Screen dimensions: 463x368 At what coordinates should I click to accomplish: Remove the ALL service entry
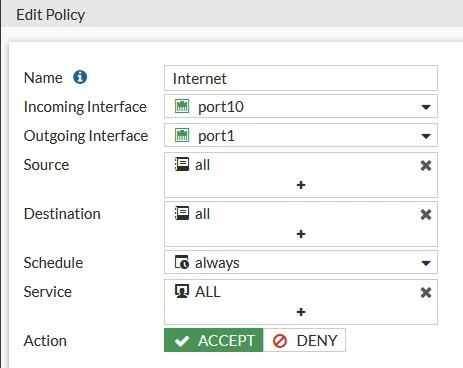pos(426,292)
